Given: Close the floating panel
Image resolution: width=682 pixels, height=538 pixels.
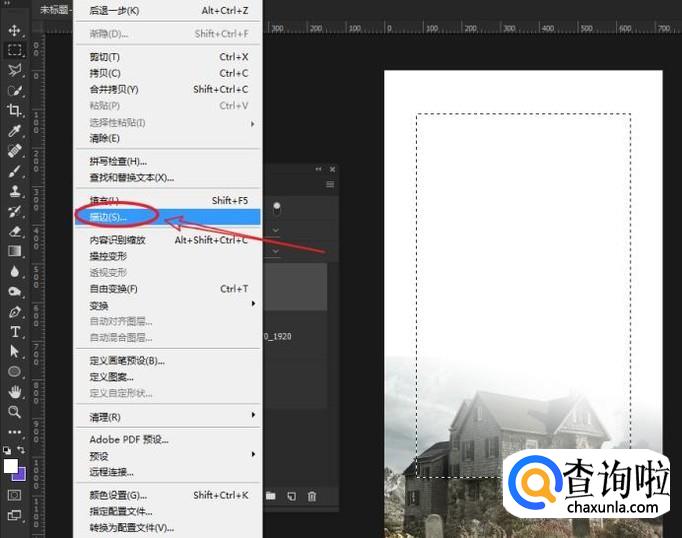Looking at the screenshot, I should [x=332, y=169].
